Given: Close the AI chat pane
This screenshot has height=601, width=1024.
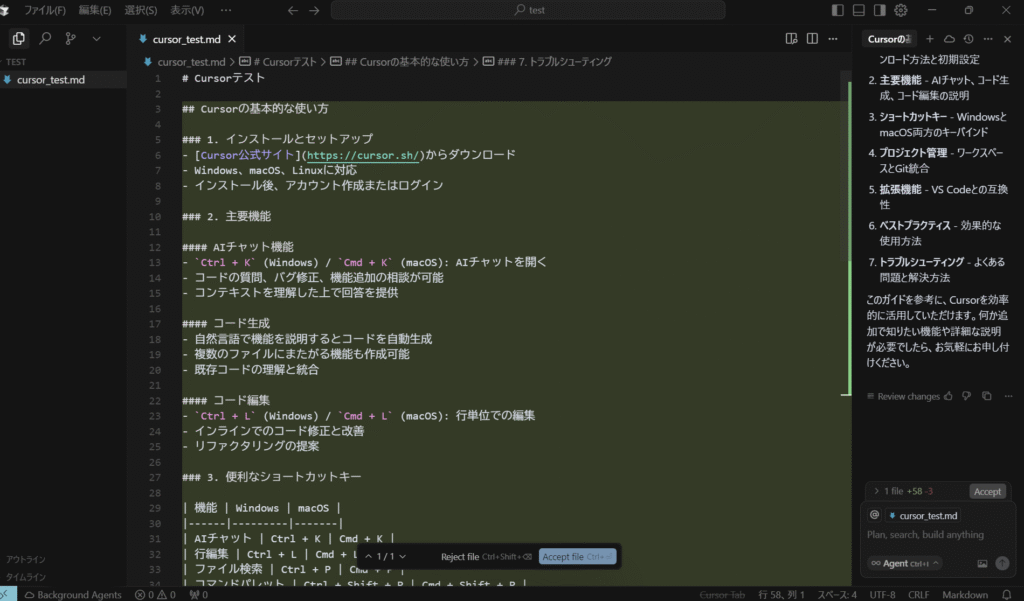Looking at the screenshot, I should tap(1008, 39).
